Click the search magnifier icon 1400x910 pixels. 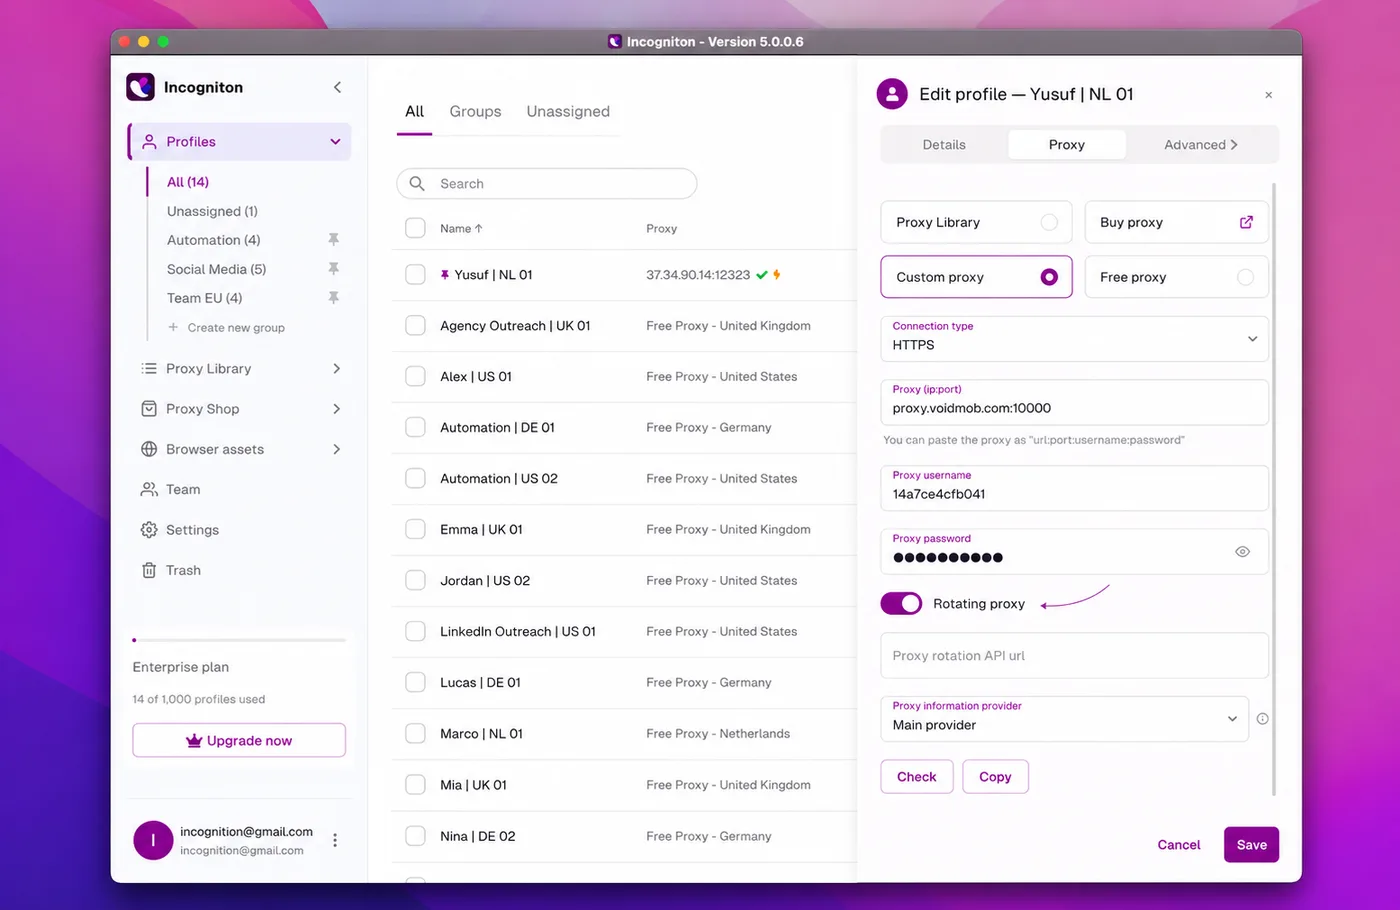[417, 184]
